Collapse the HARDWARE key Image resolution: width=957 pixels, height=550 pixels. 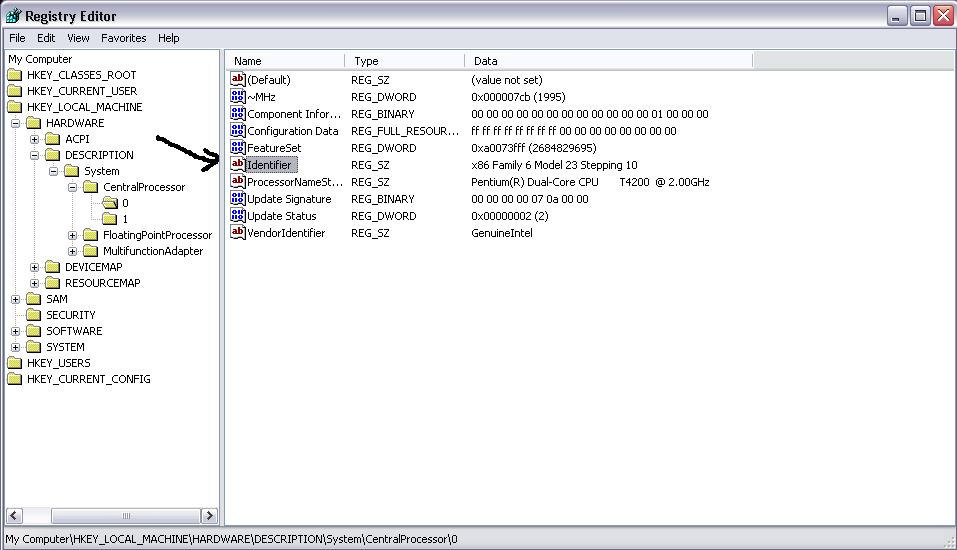pos(16,123)
